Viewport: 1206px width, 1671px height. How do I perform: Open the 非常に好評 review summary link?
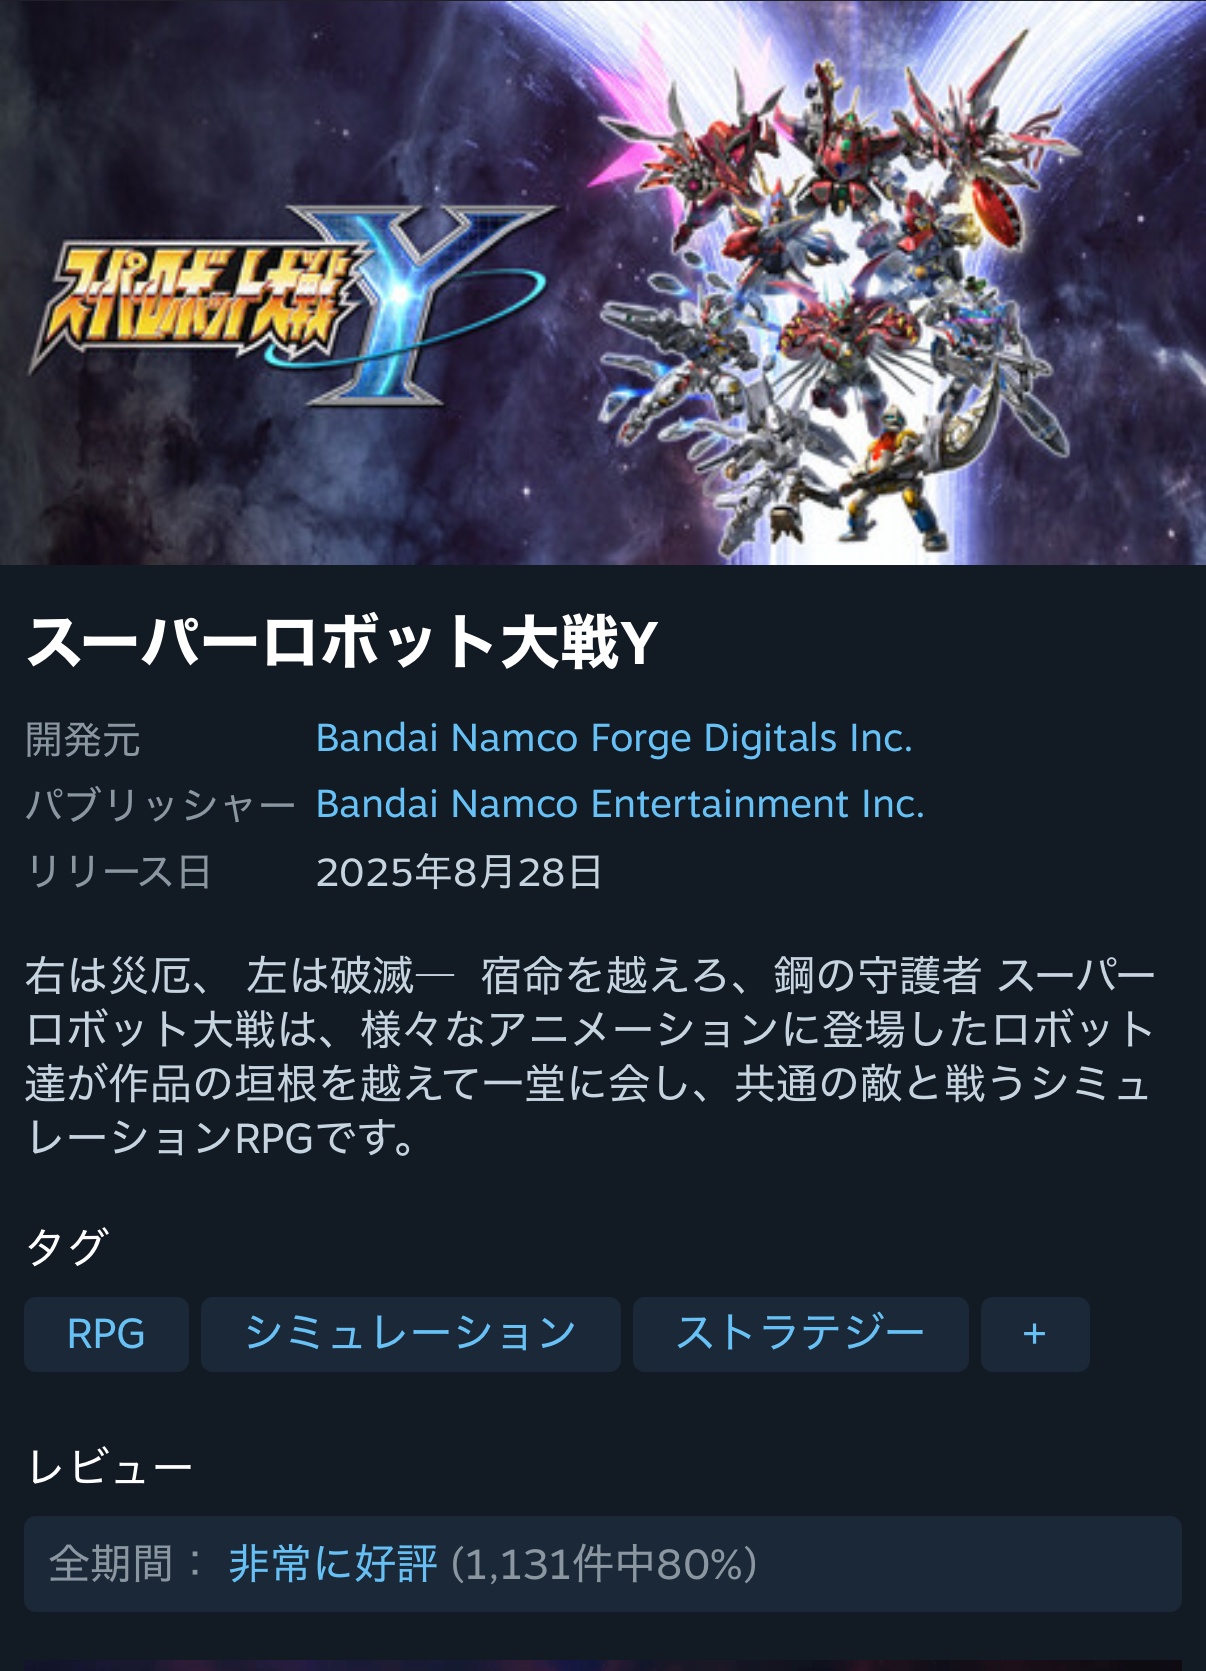333,1564
